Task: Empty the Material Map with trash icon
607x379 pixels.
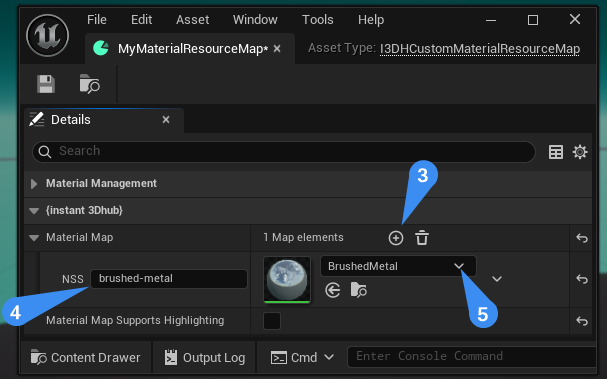Action: pyautogui.click(x=422, y=238)
